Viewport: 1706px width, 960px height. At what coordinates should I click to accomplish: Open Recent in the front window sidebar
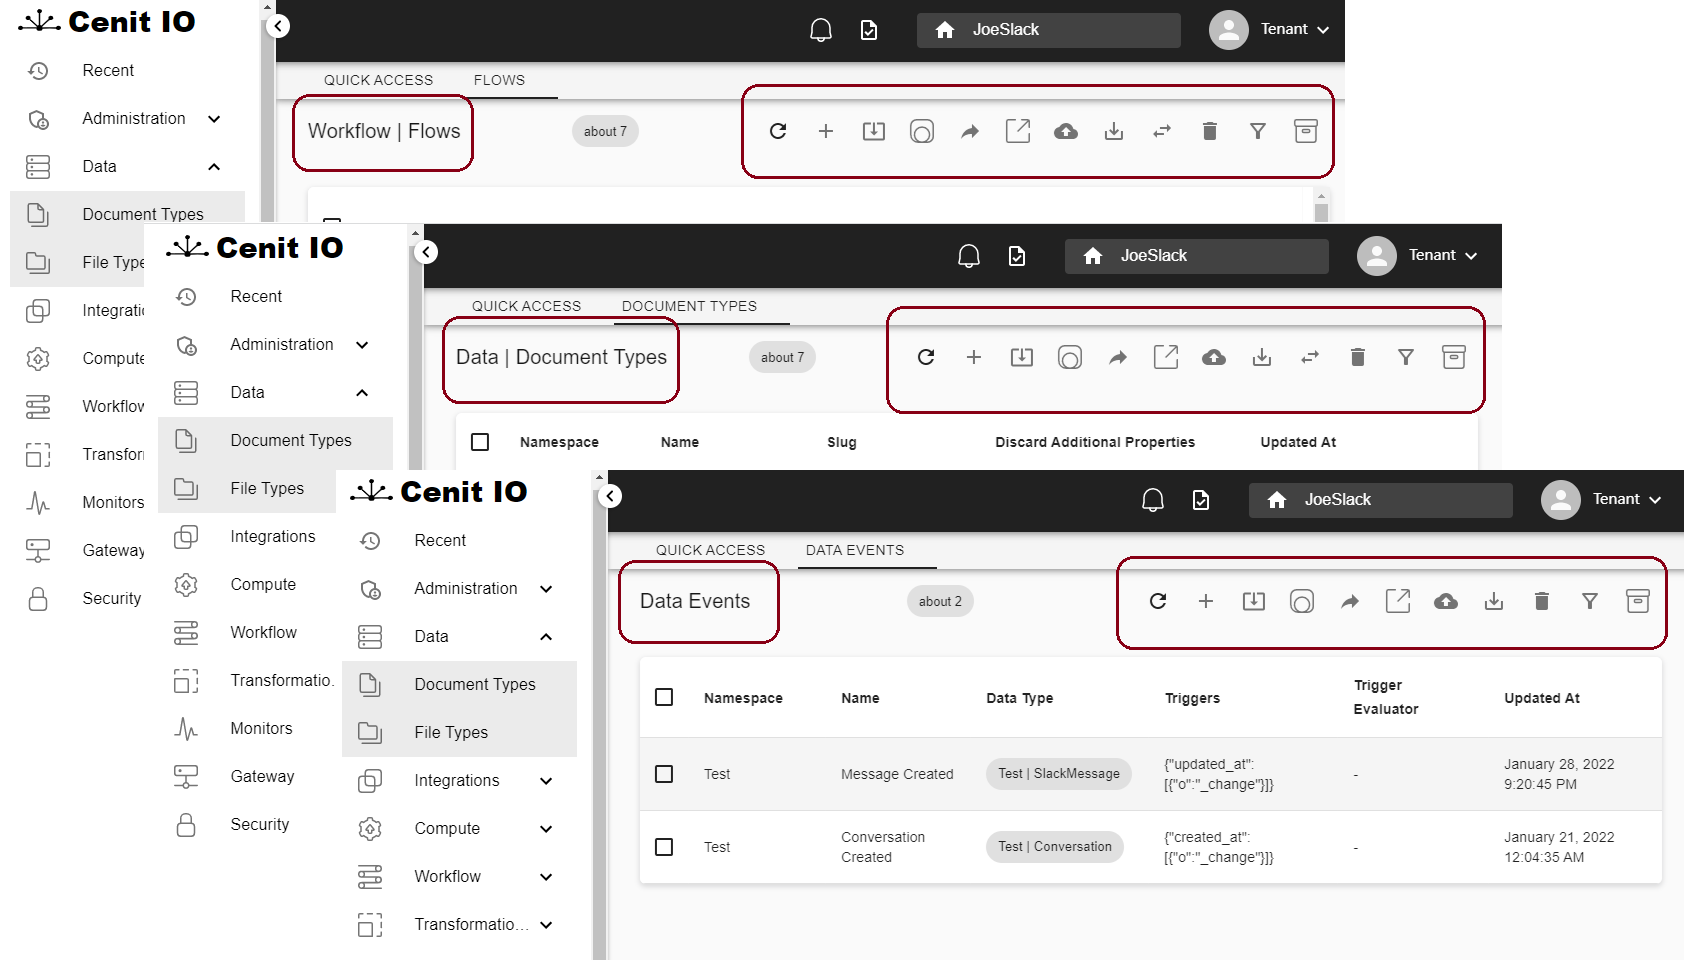click(x=460, y=541)
